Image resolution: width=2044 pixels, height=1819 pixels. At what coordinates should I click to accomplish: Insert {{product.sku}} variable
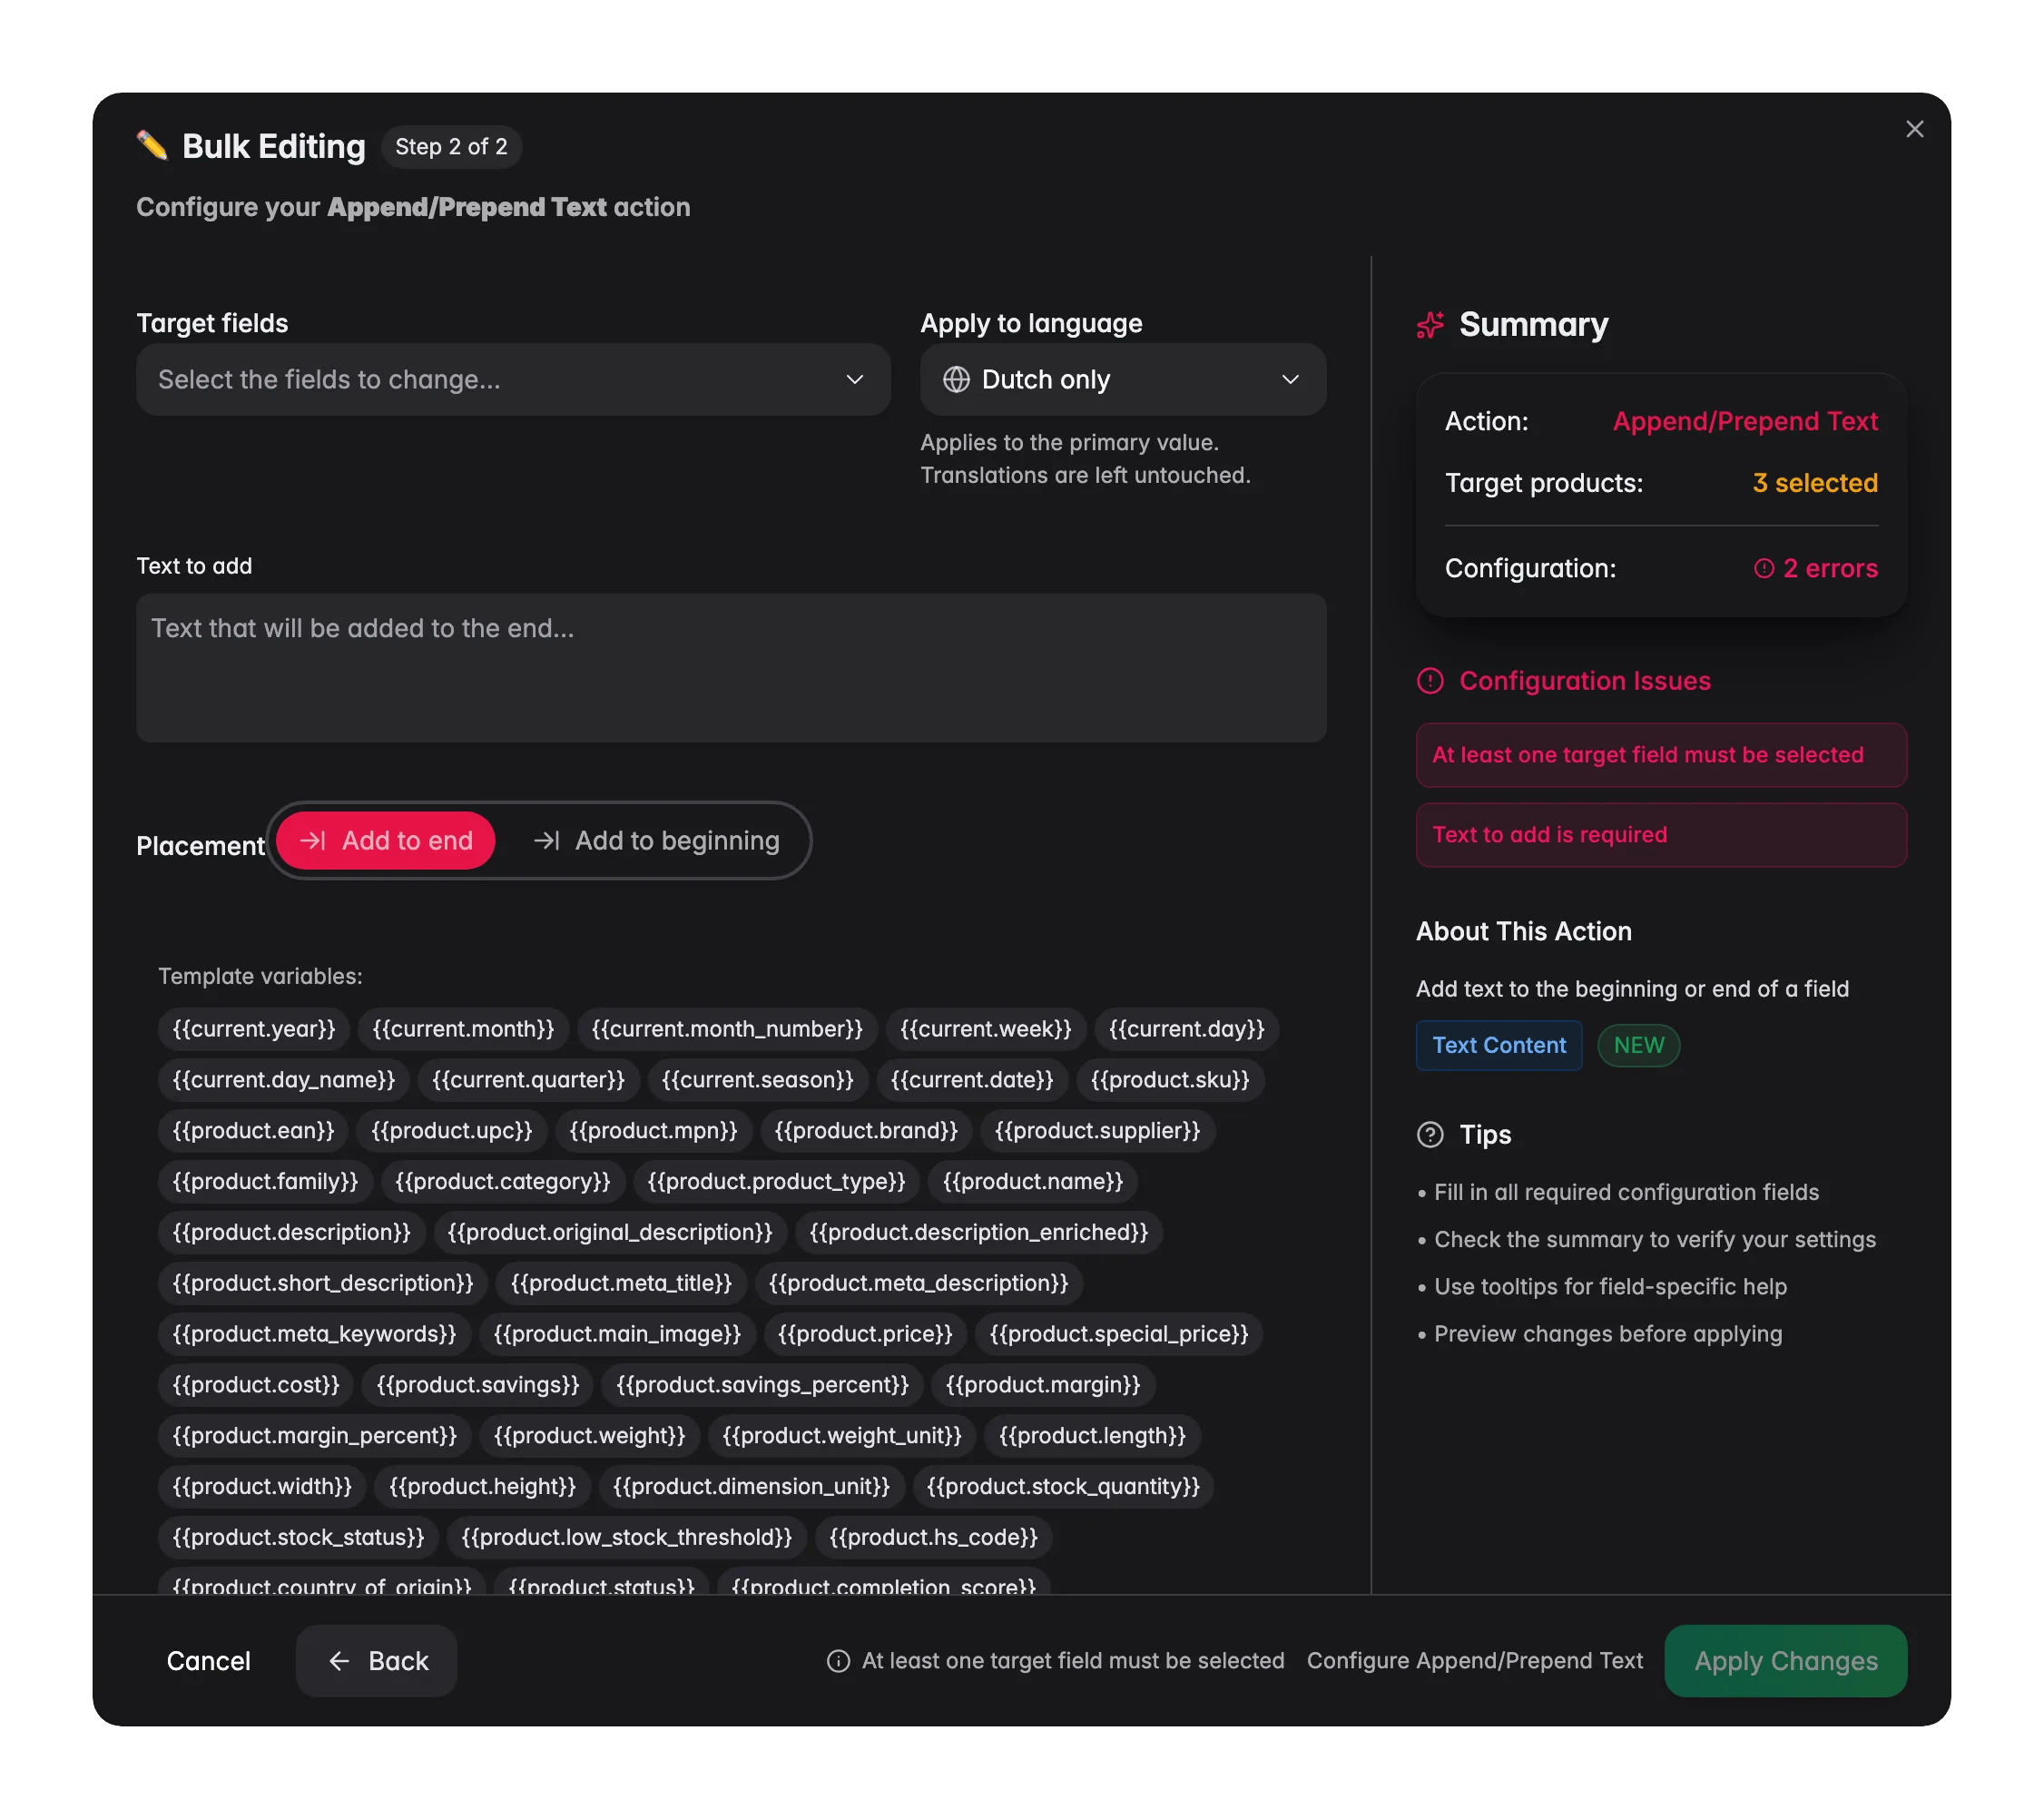point(1170,1080)
